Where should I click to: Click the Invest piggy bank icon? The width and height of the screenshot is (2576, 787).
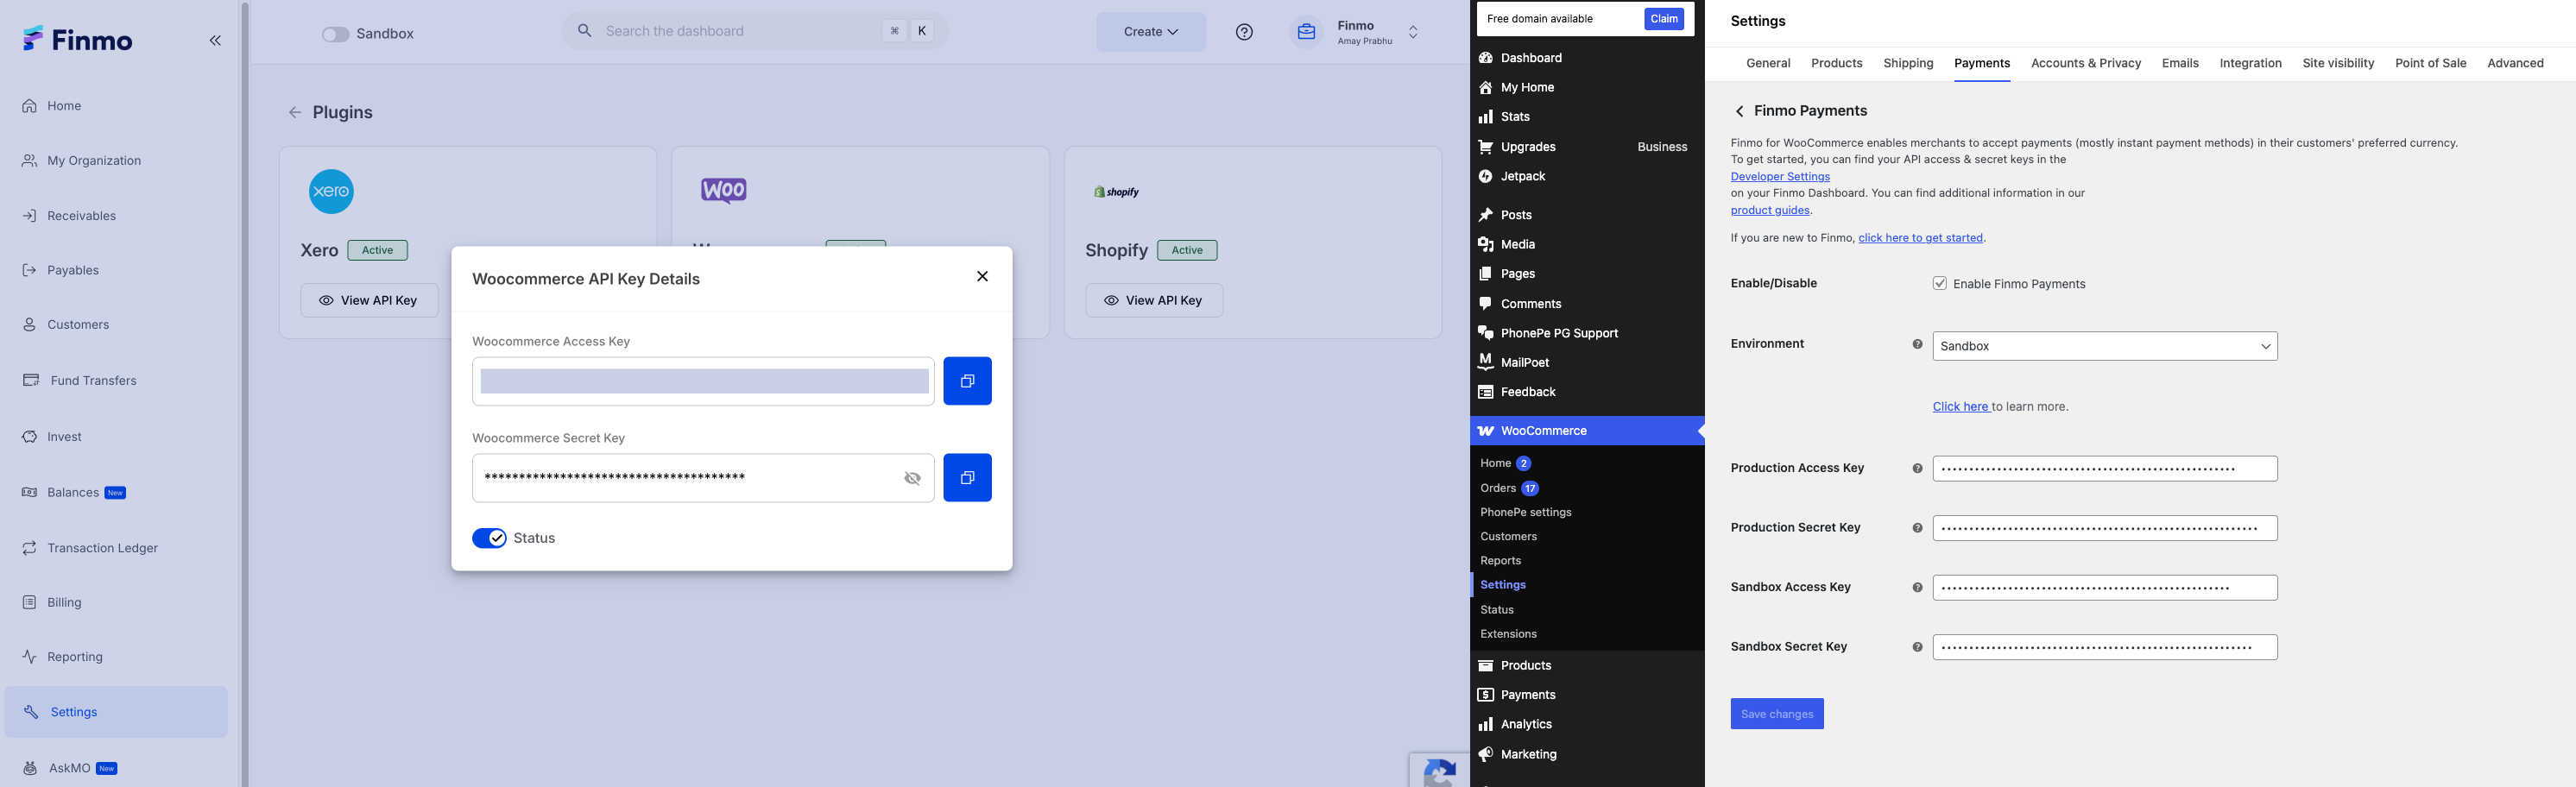tap(30, 437)
